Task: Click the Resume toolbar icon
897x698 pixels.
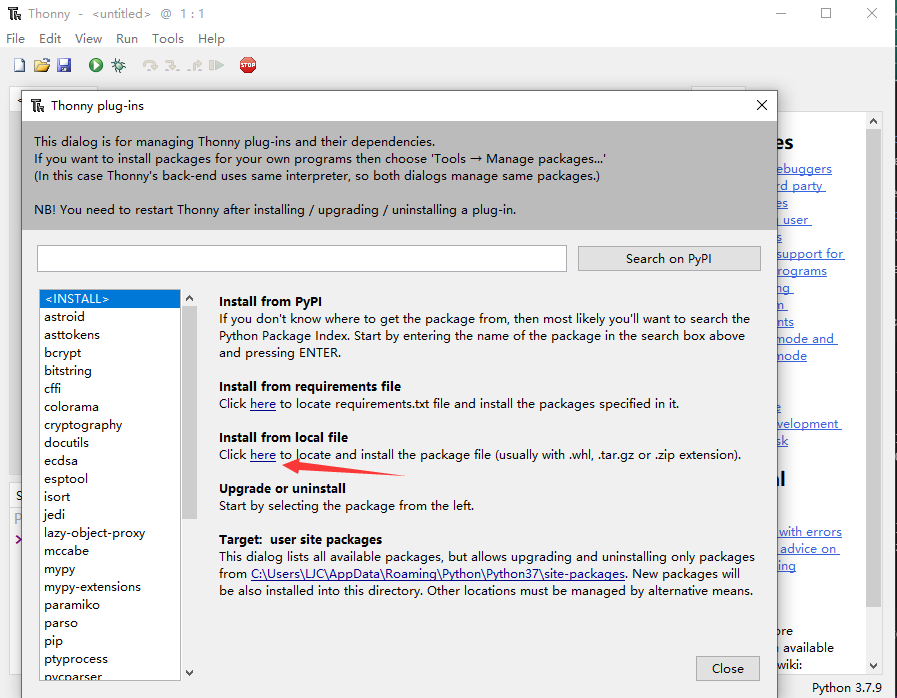Action: [x=216, y=65]
